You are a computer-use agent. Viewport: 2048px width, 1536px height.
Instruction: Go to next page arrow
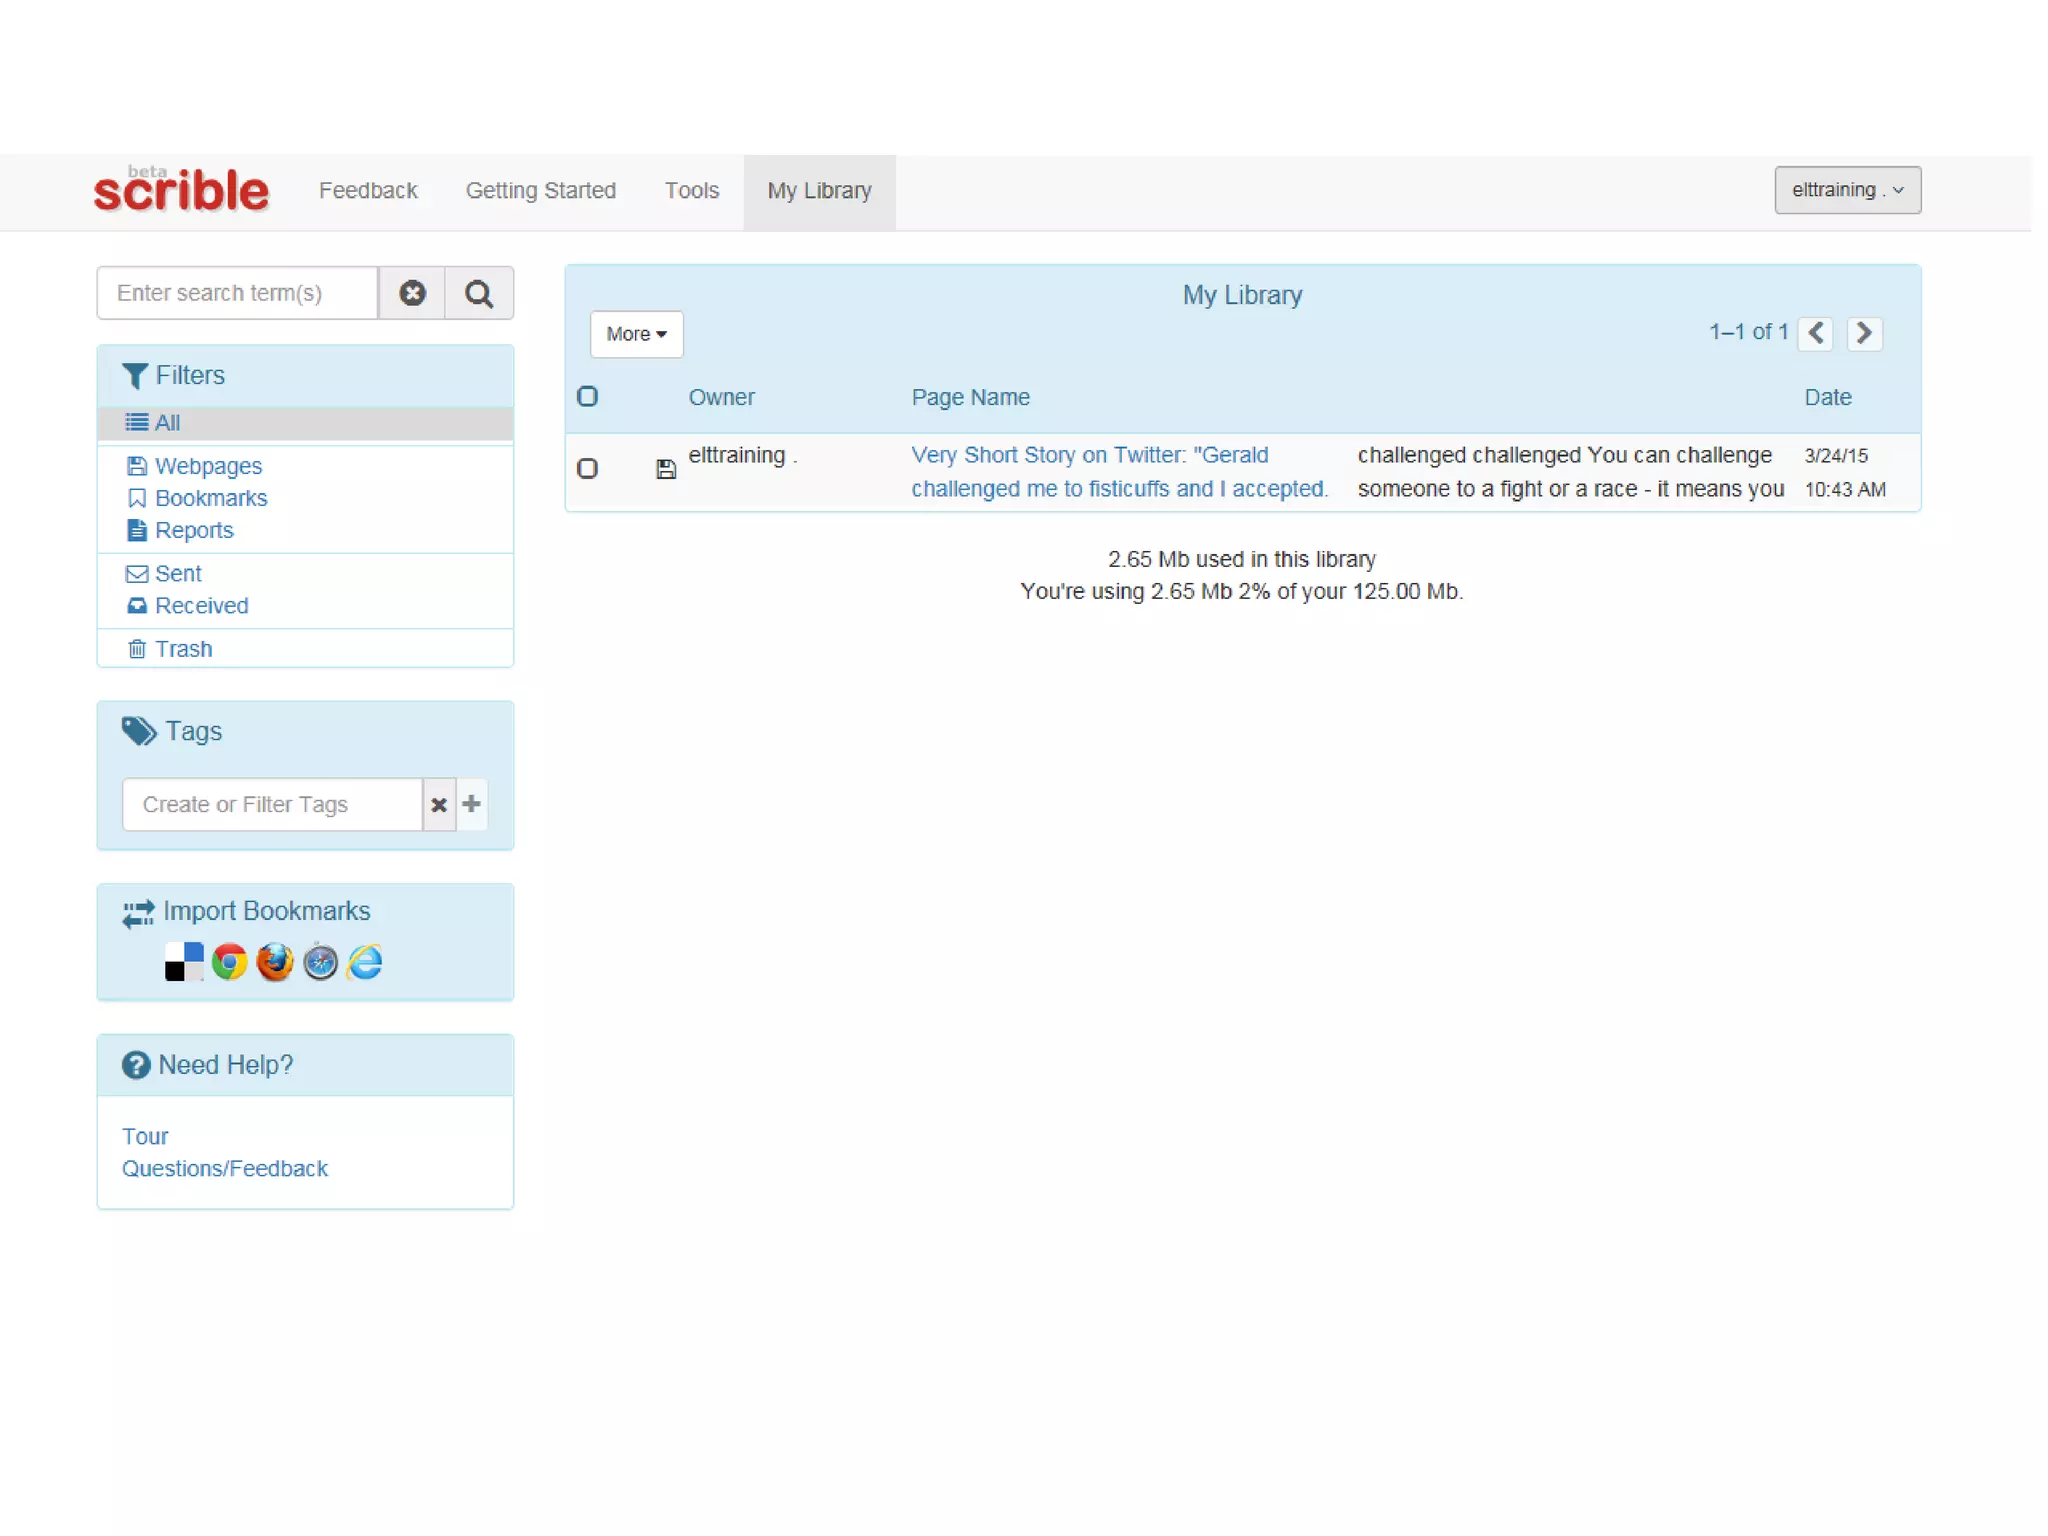click(x=1864, y=333)
